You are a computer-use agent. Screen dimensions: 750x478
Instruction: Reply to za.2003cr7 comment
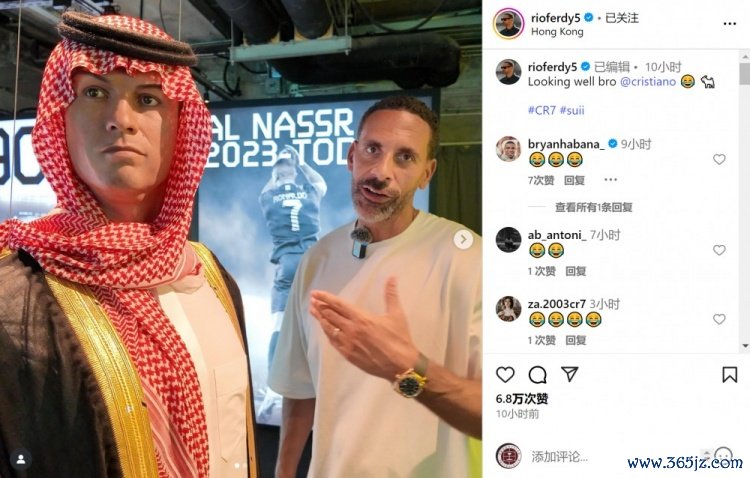576,340
